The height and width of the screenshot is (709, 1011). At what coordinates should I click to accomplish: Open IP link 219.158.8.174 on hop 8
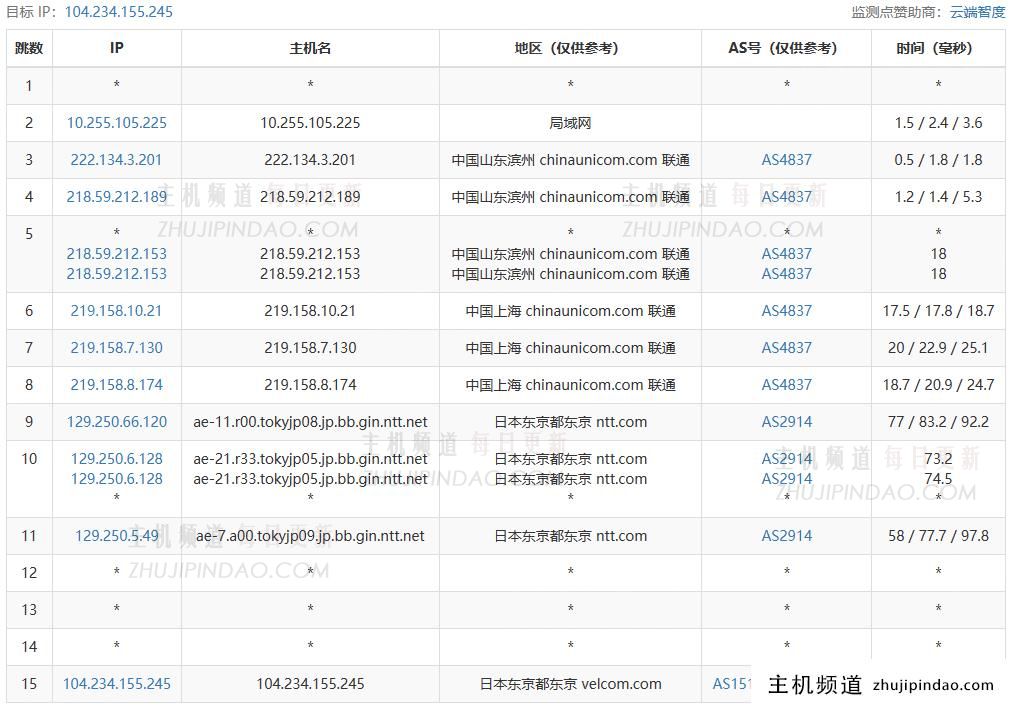[x=116, y=384]
